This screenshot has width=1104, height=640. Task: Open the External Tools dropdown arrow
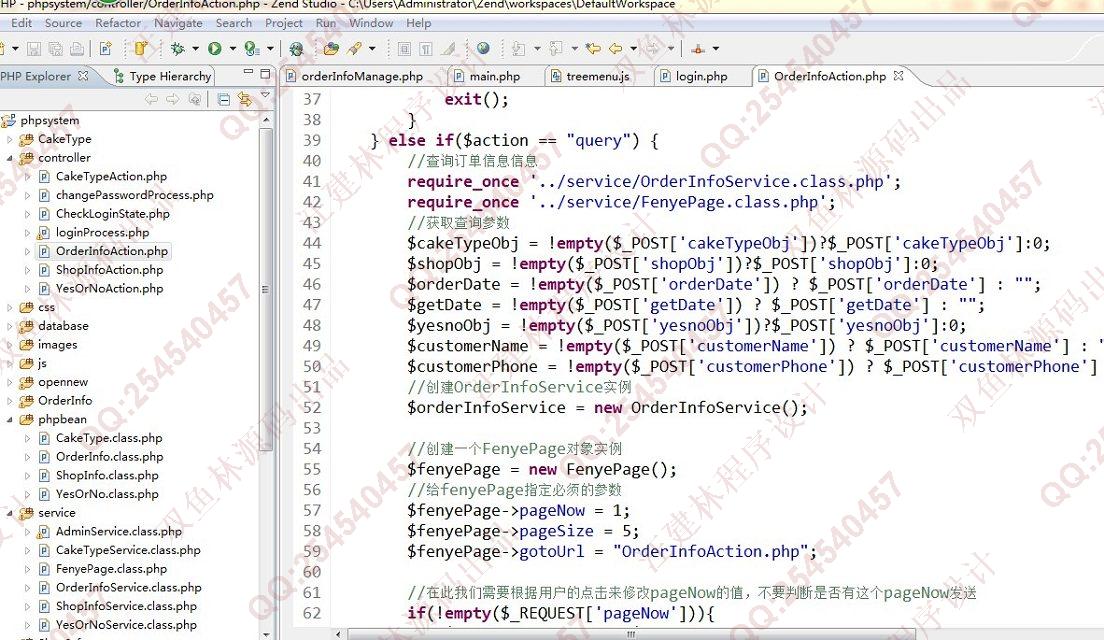click(270, 49)
